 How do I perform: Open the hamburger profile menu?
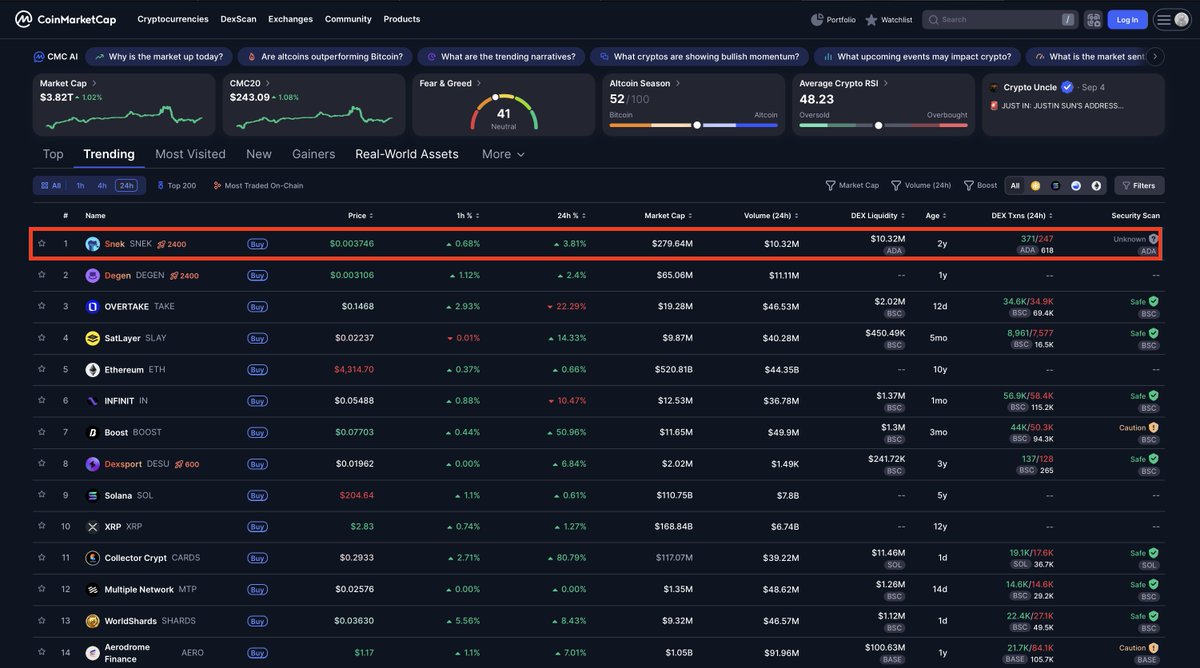(1170, 19)
